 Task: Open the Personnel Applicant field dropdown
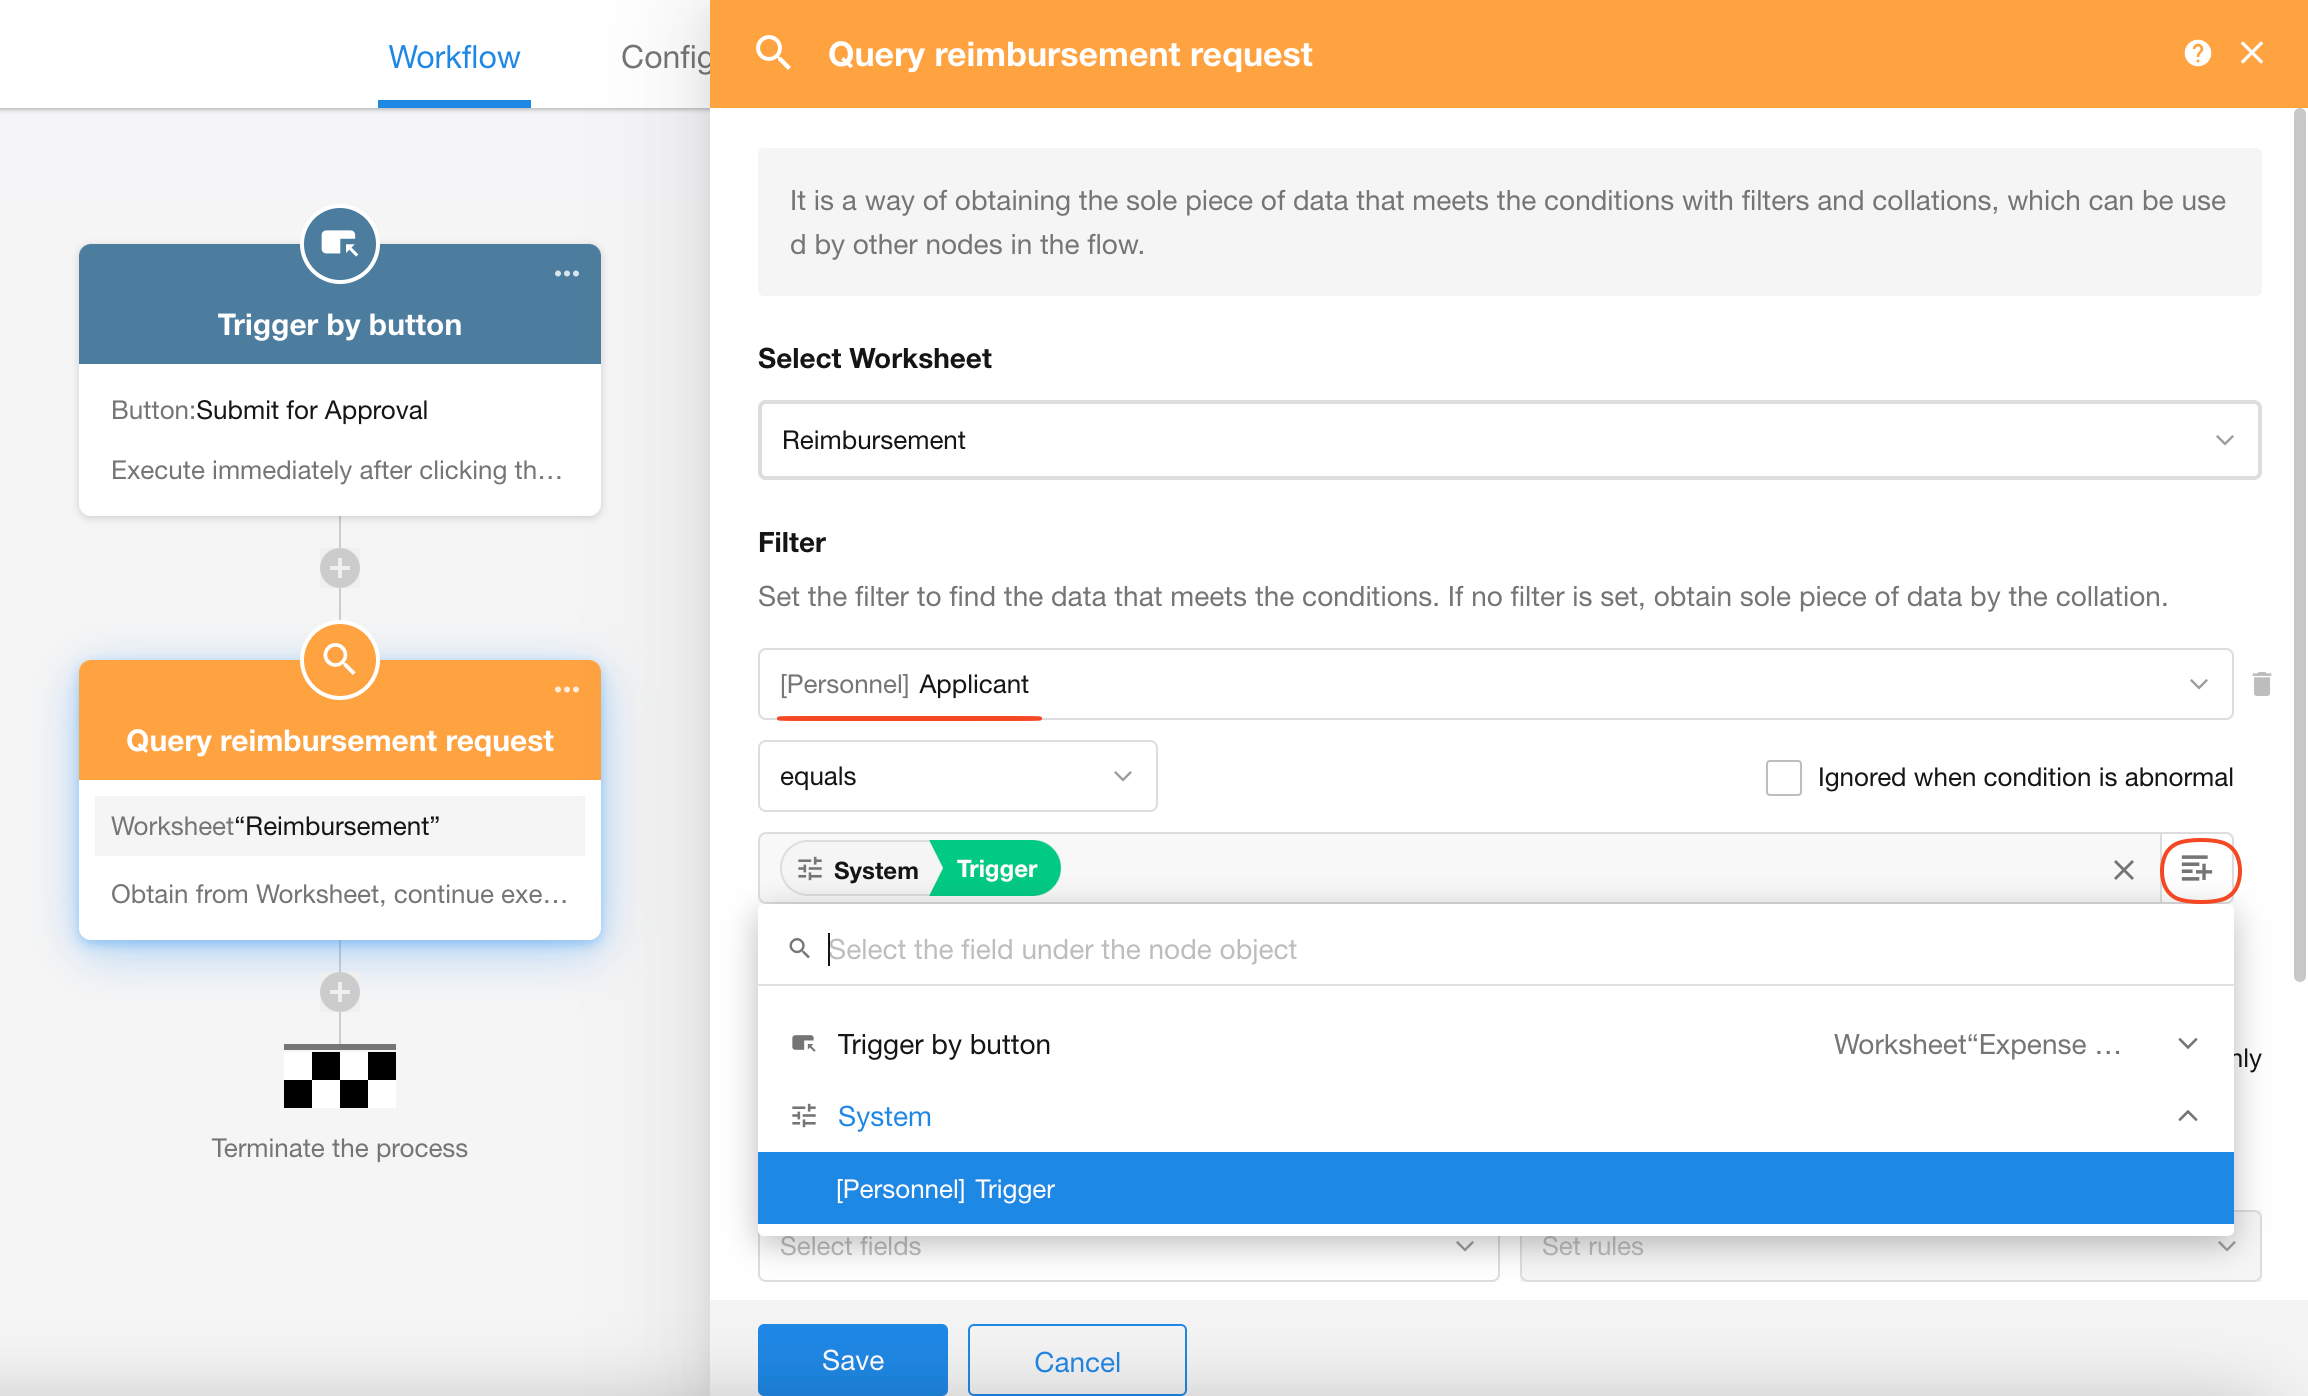[1494, 684]
